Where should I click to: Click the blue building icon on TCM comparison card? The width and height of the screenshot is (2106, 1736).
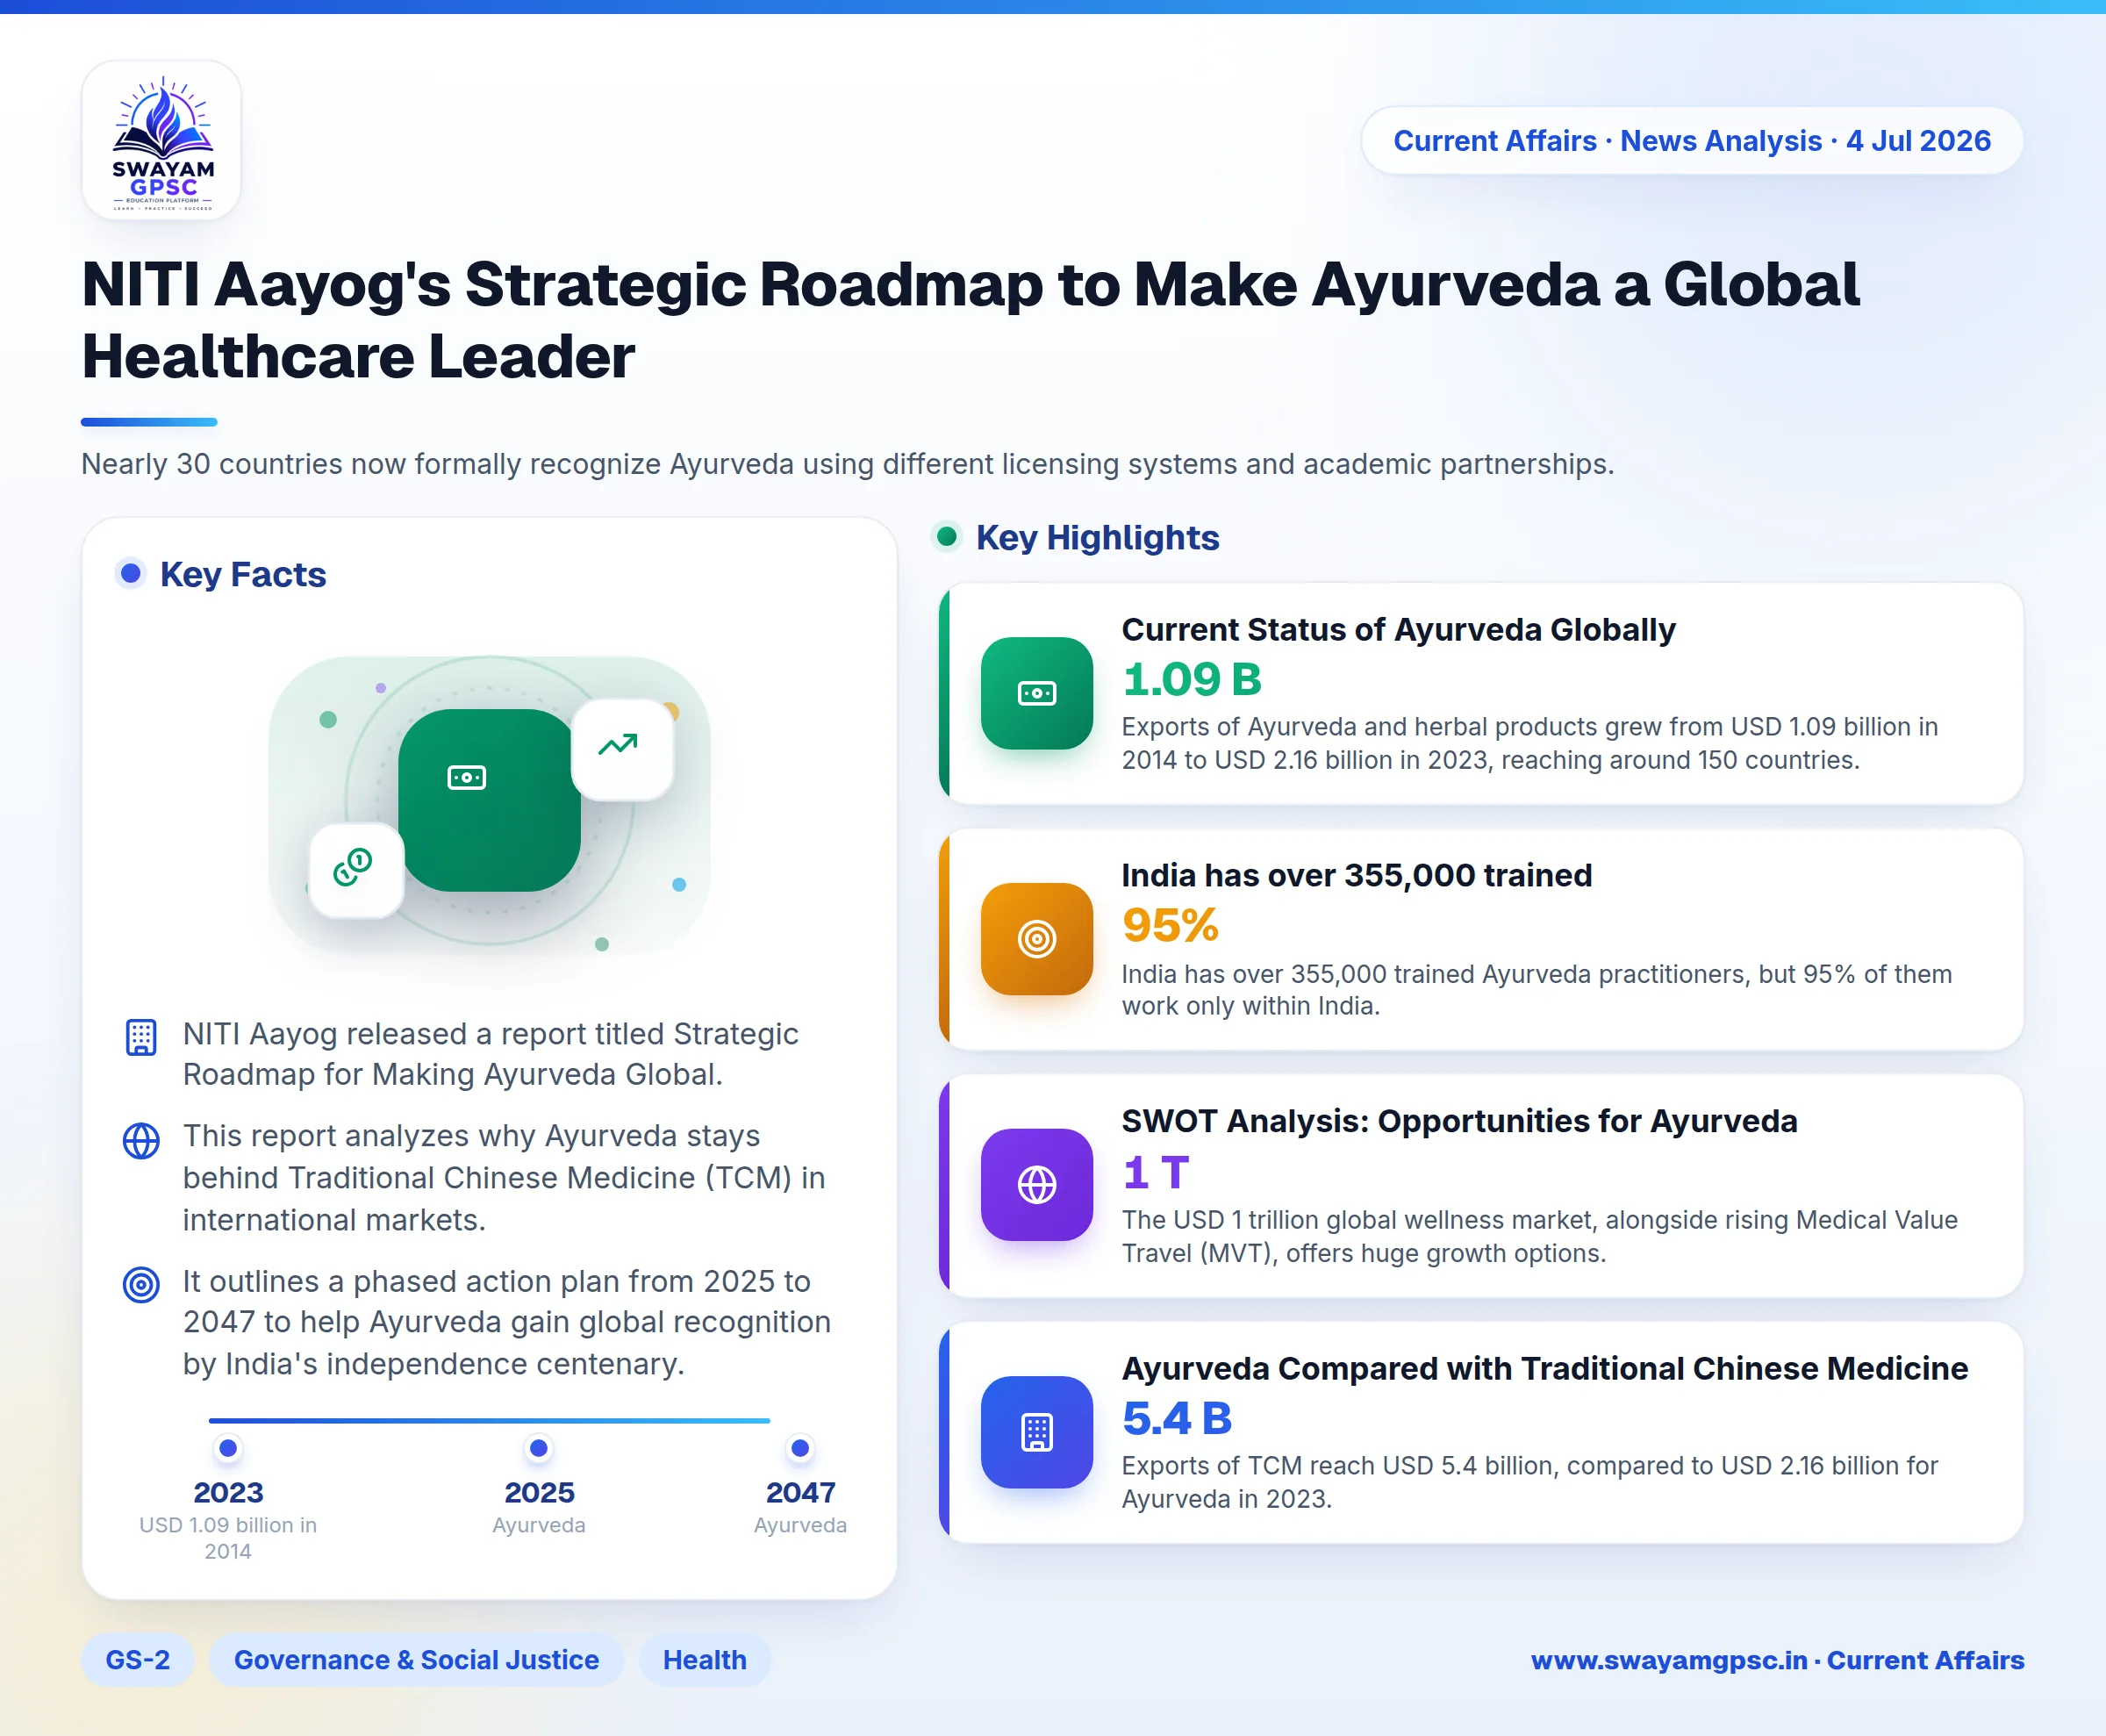1037,1432
